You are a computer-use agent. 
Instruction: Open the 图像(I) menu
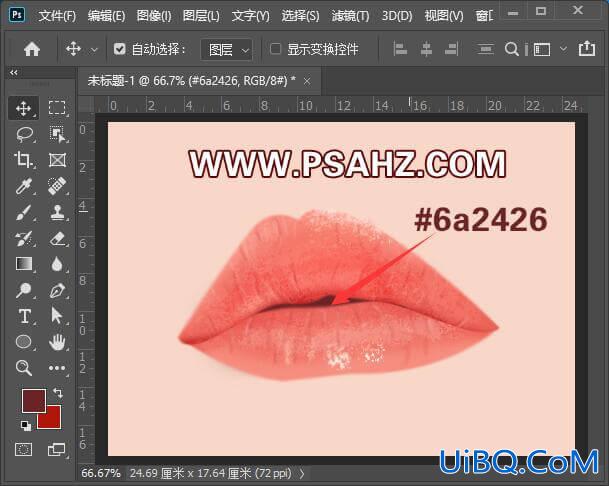click(x=154, y=16)
